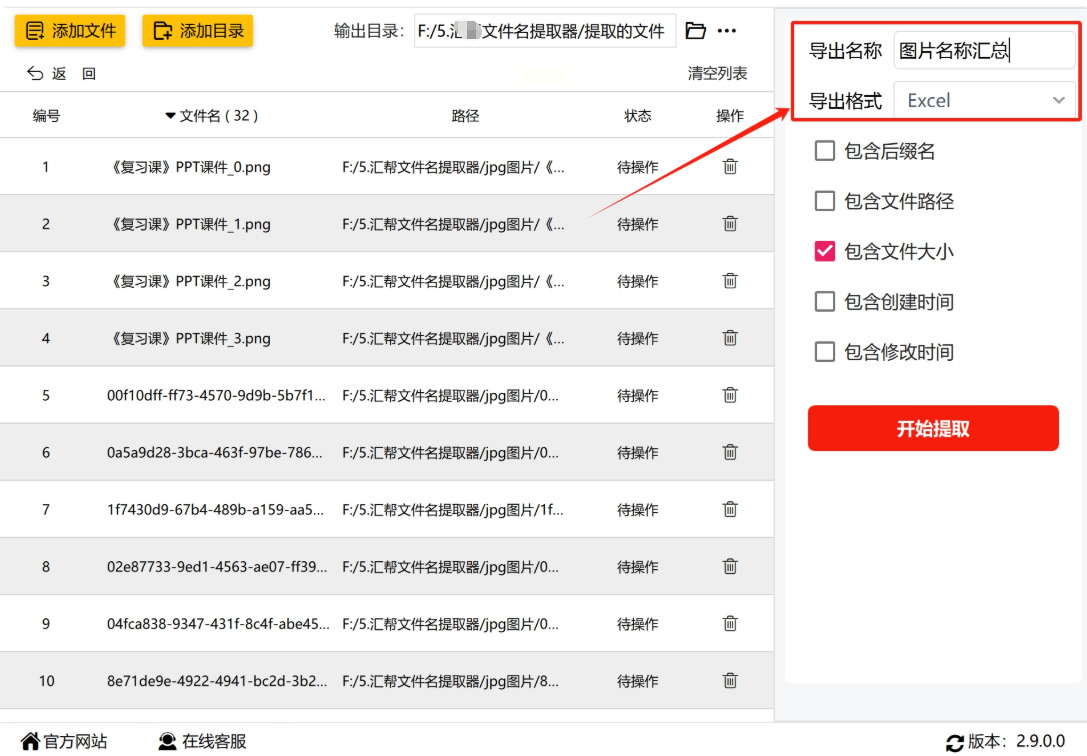This screenshot has height=756, width=1087.
Task: Enable the 包含后缀名 checkbox
Action: point(824,150)
